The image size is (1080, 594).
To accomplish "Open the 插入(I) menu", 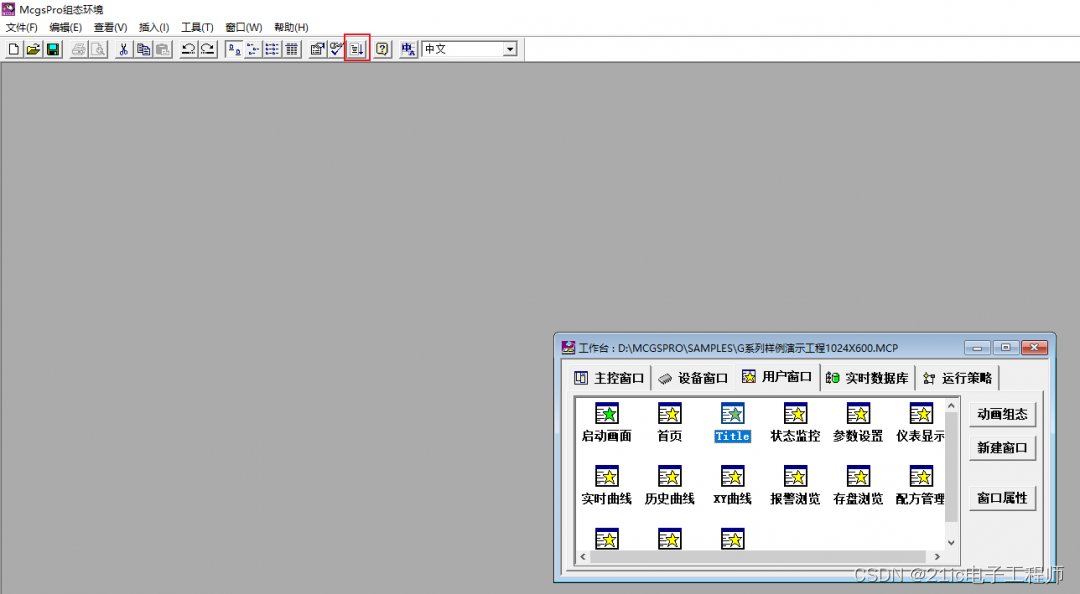I will 154,28.
